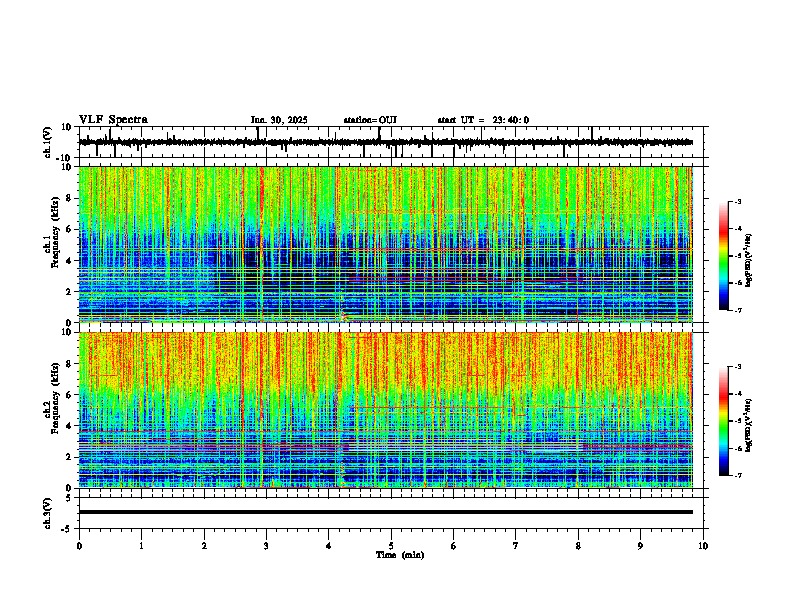The width and height of the screenshot is (792, 612).
Task: Click ch.2 frequency tick label "8"
Action: click(69, 364)
